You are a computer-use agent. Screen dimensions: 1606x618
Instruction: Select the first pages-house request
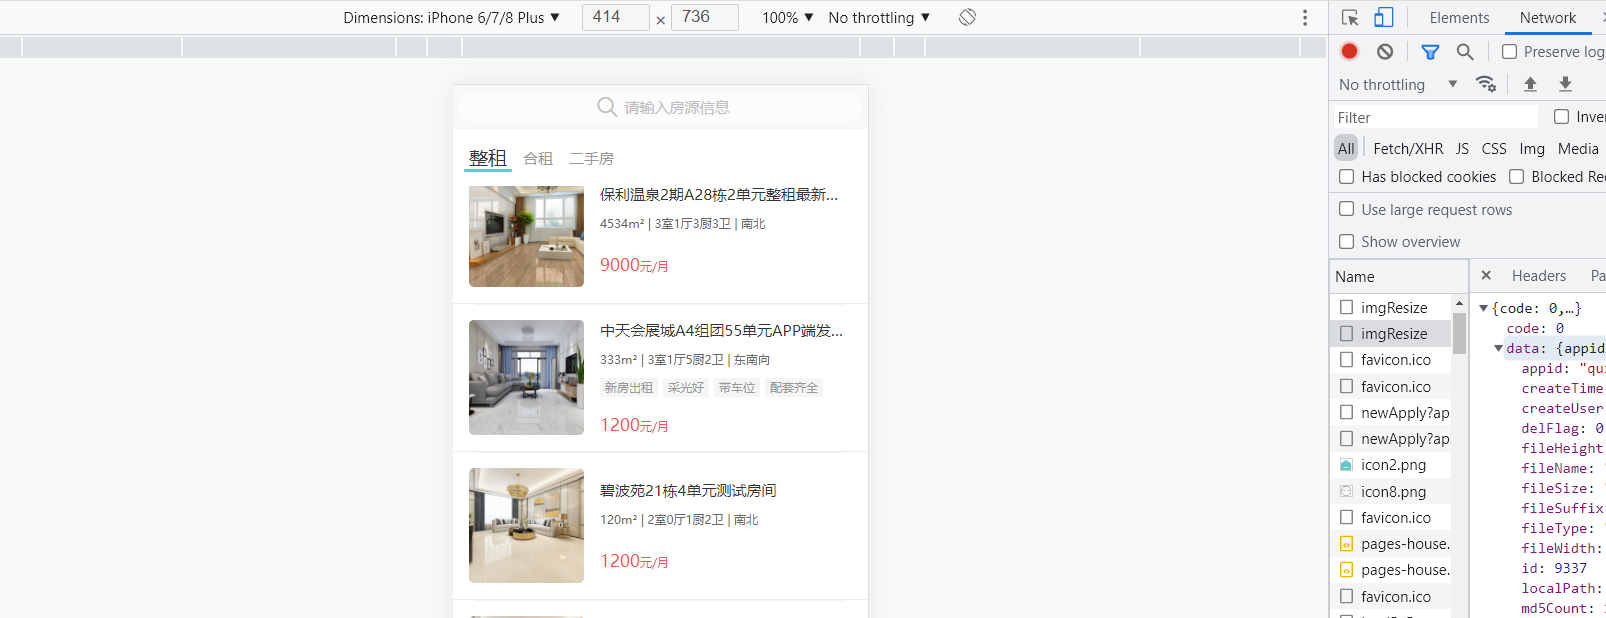coord(1391,544)
